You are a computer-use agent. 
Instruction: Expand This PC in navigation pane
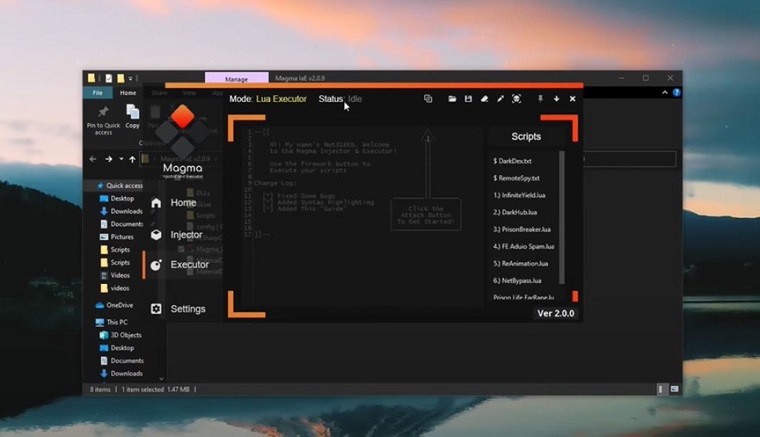(x=90, y=322)
